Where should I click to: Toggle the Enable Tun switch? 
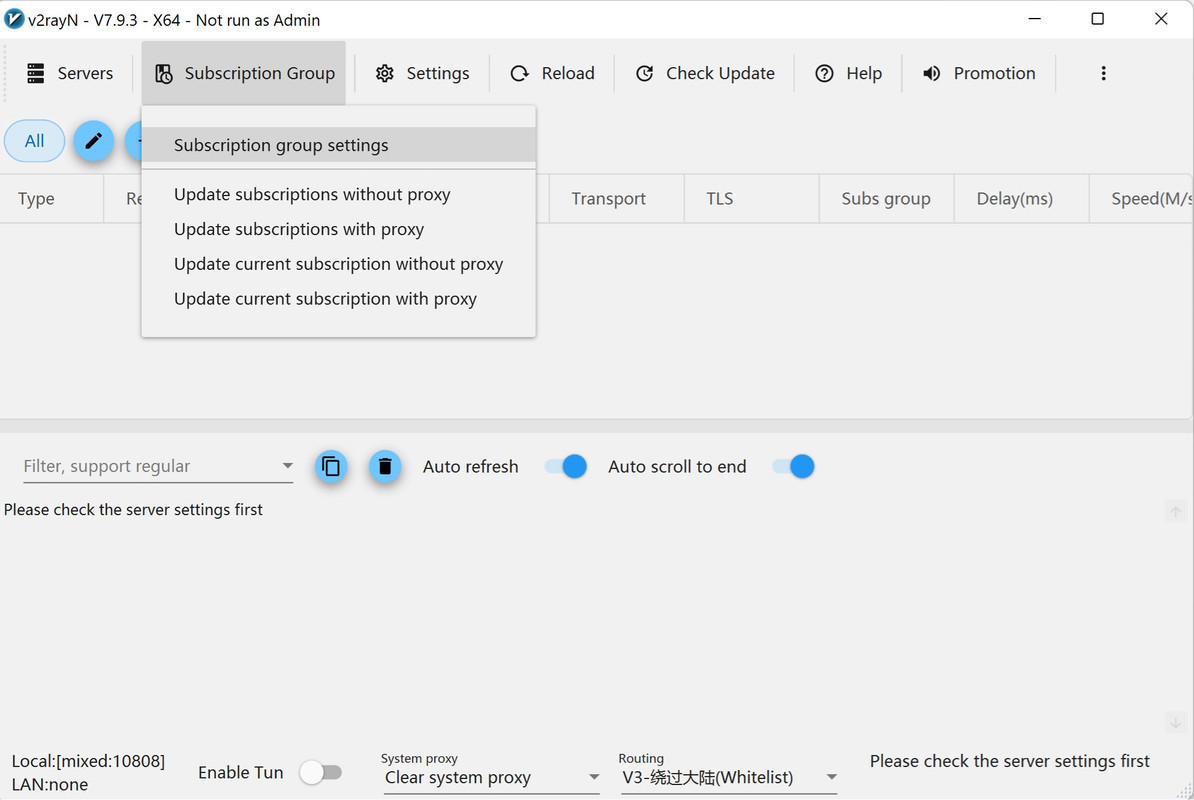pyautogui.click(x=321, y=773)
